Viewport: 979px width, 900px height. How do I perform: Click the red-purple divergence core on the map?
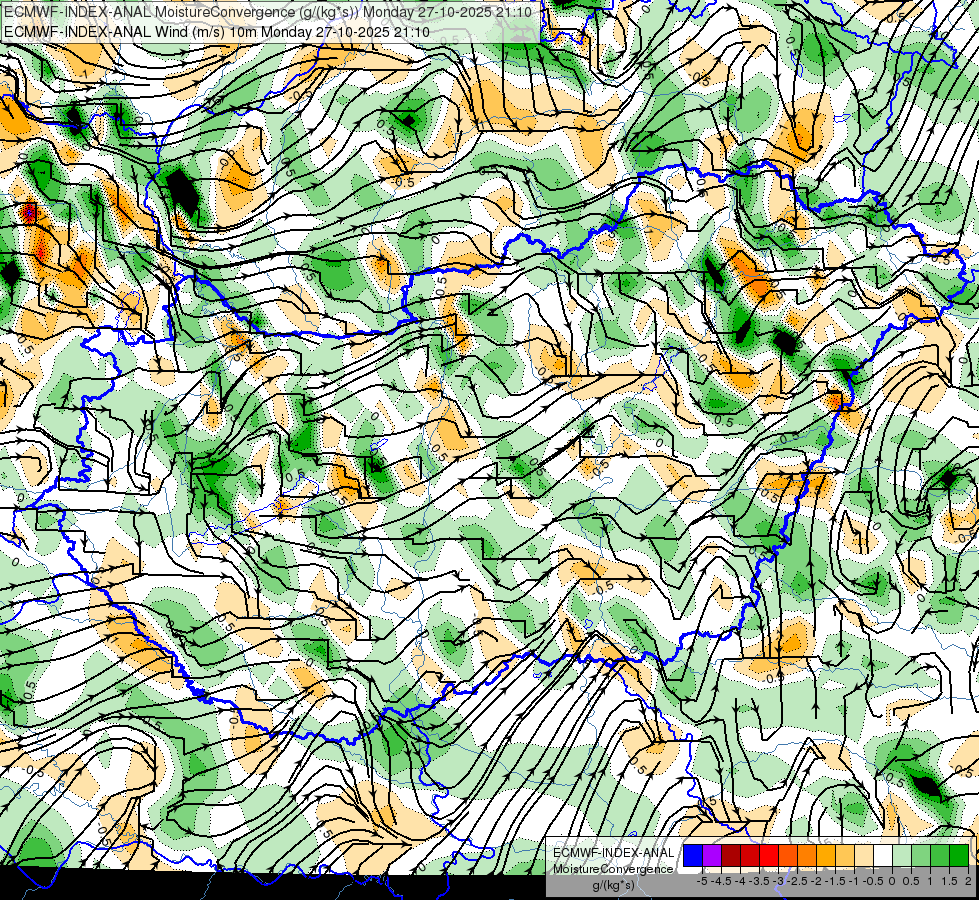[x=29, y=214]
